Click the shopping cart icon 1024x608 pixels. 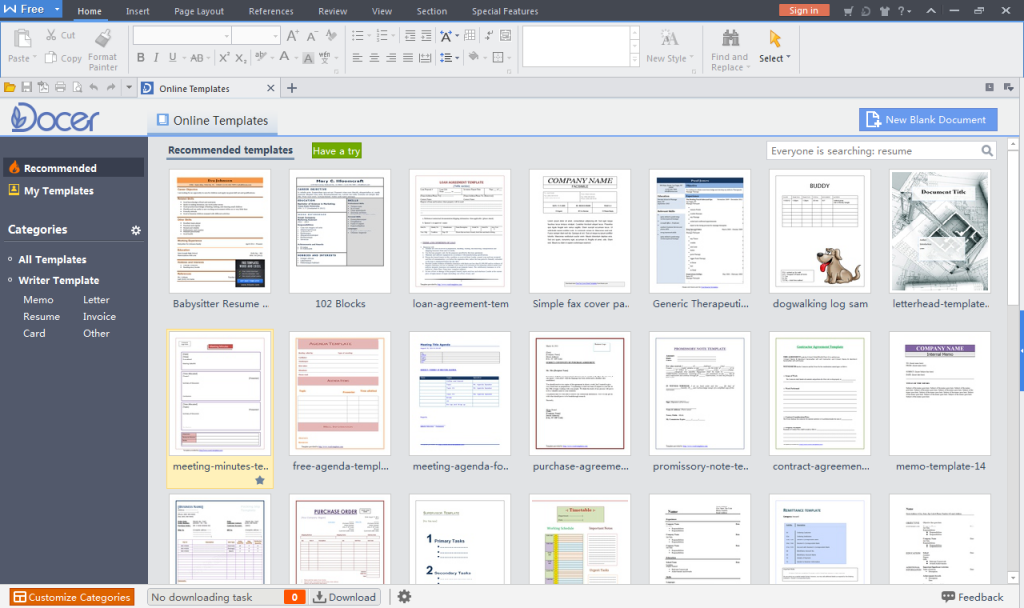(x=849, y=11)
